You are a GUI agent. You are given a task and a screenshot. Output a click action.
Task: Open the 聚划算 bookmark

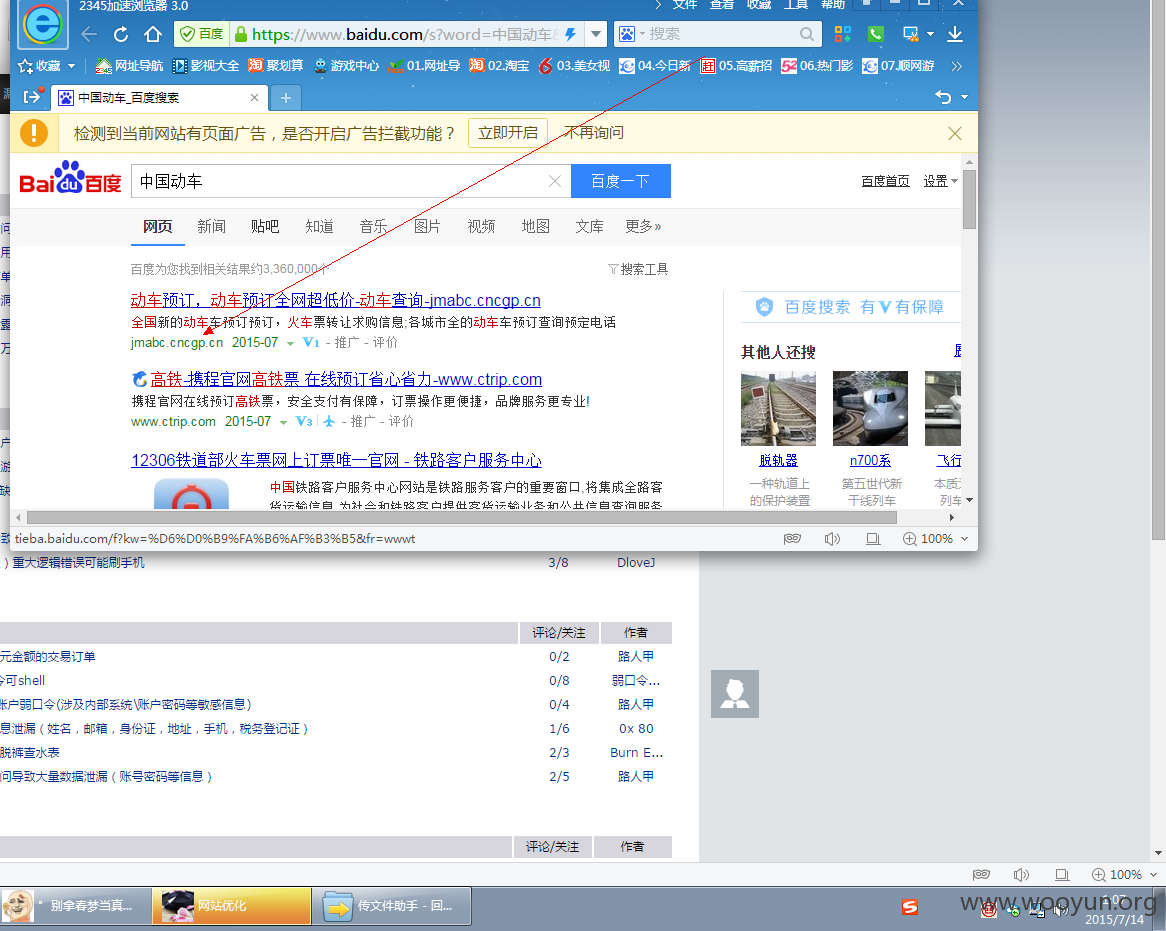pos(276,66)
